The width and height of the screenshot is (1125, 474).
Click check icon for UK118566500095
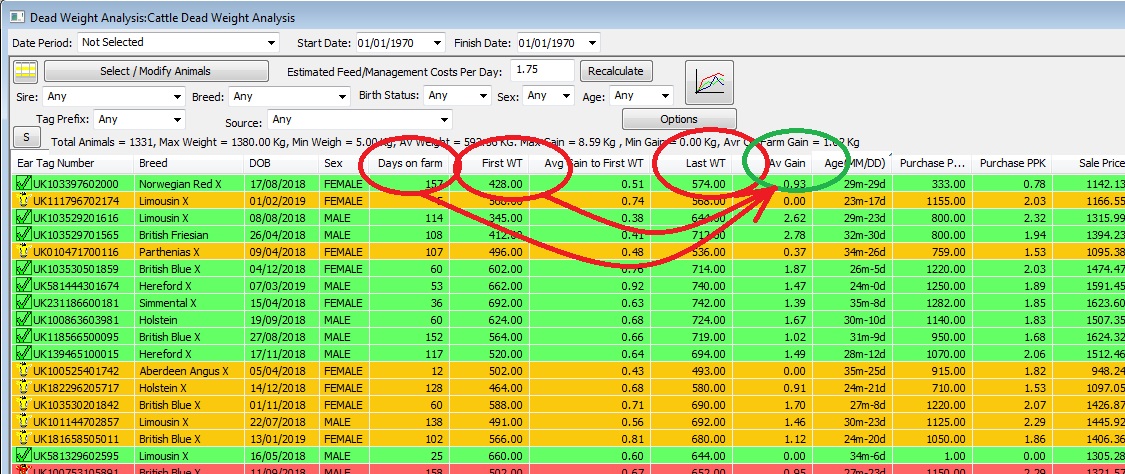(x=23, y=337)
